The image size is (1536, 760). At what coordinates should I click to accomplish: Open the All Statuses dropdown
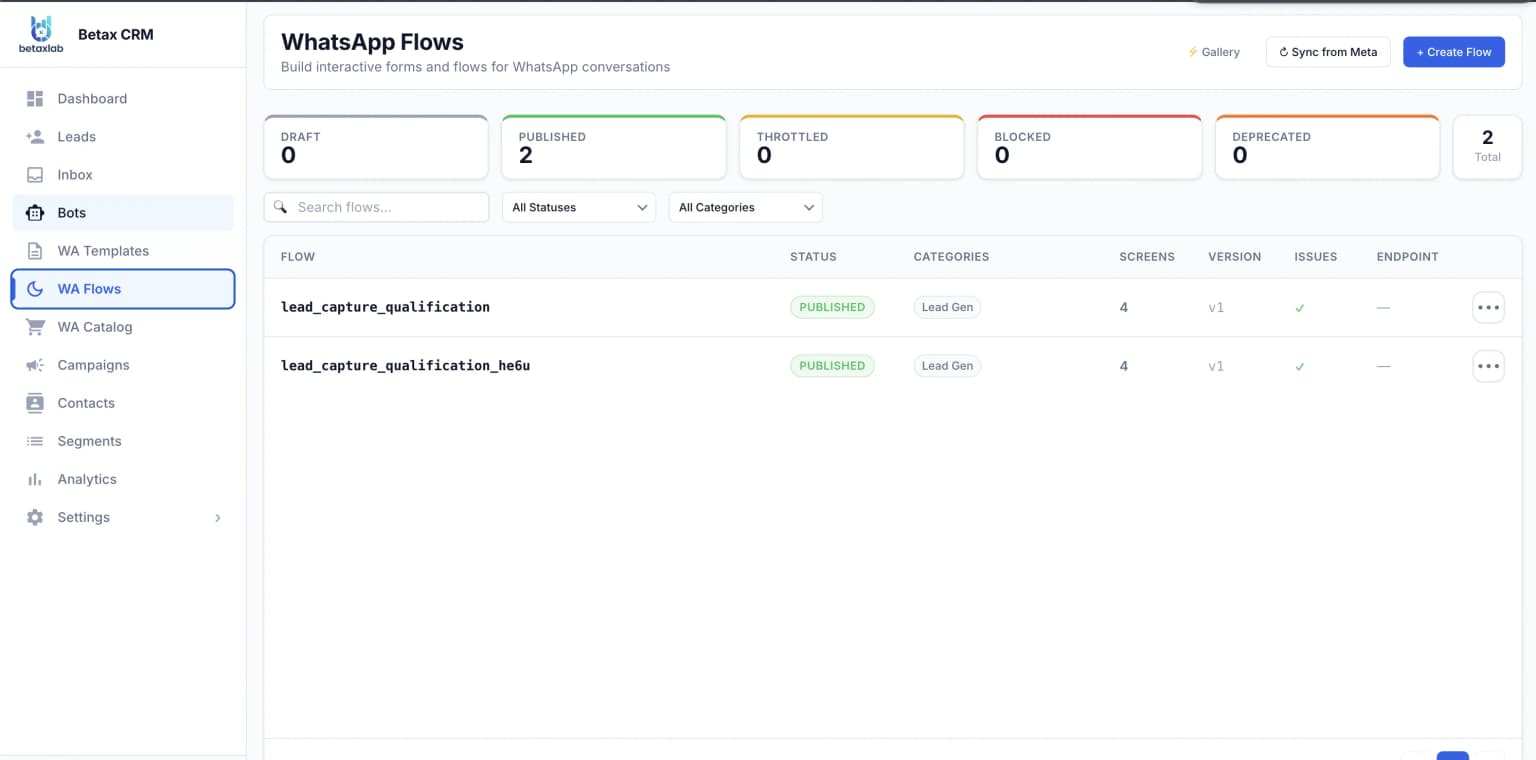click(579, 207)
